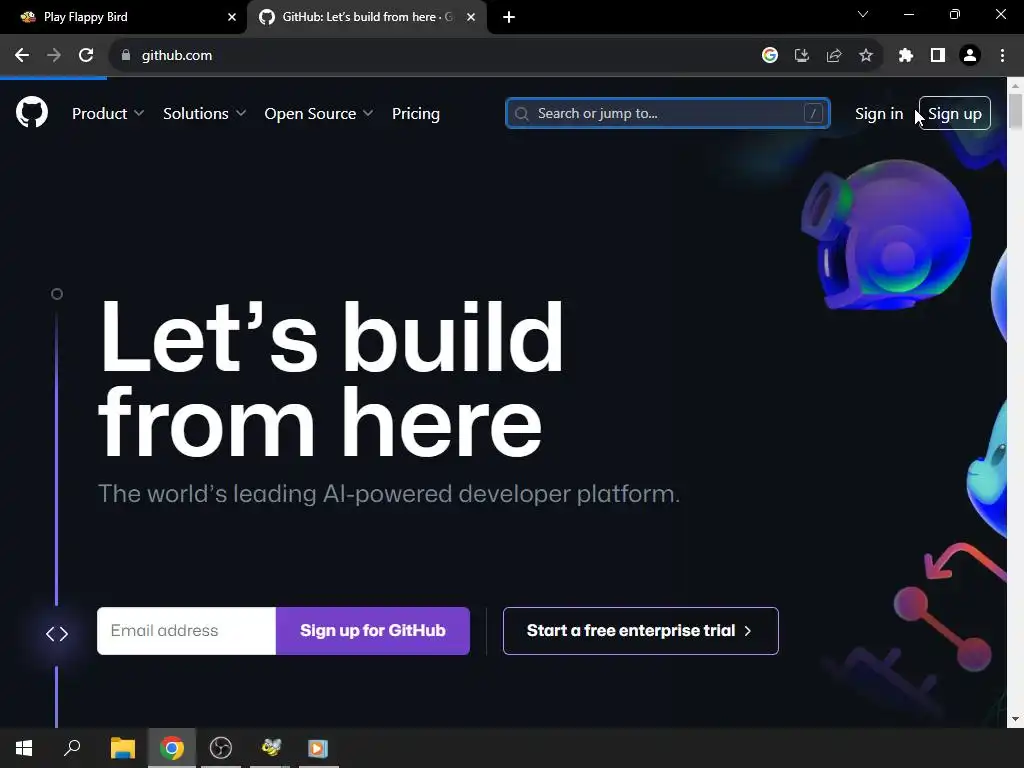This screenshot has width=1024, height=768.
Task: Open the media player taskbar icon
Action: 318,748
